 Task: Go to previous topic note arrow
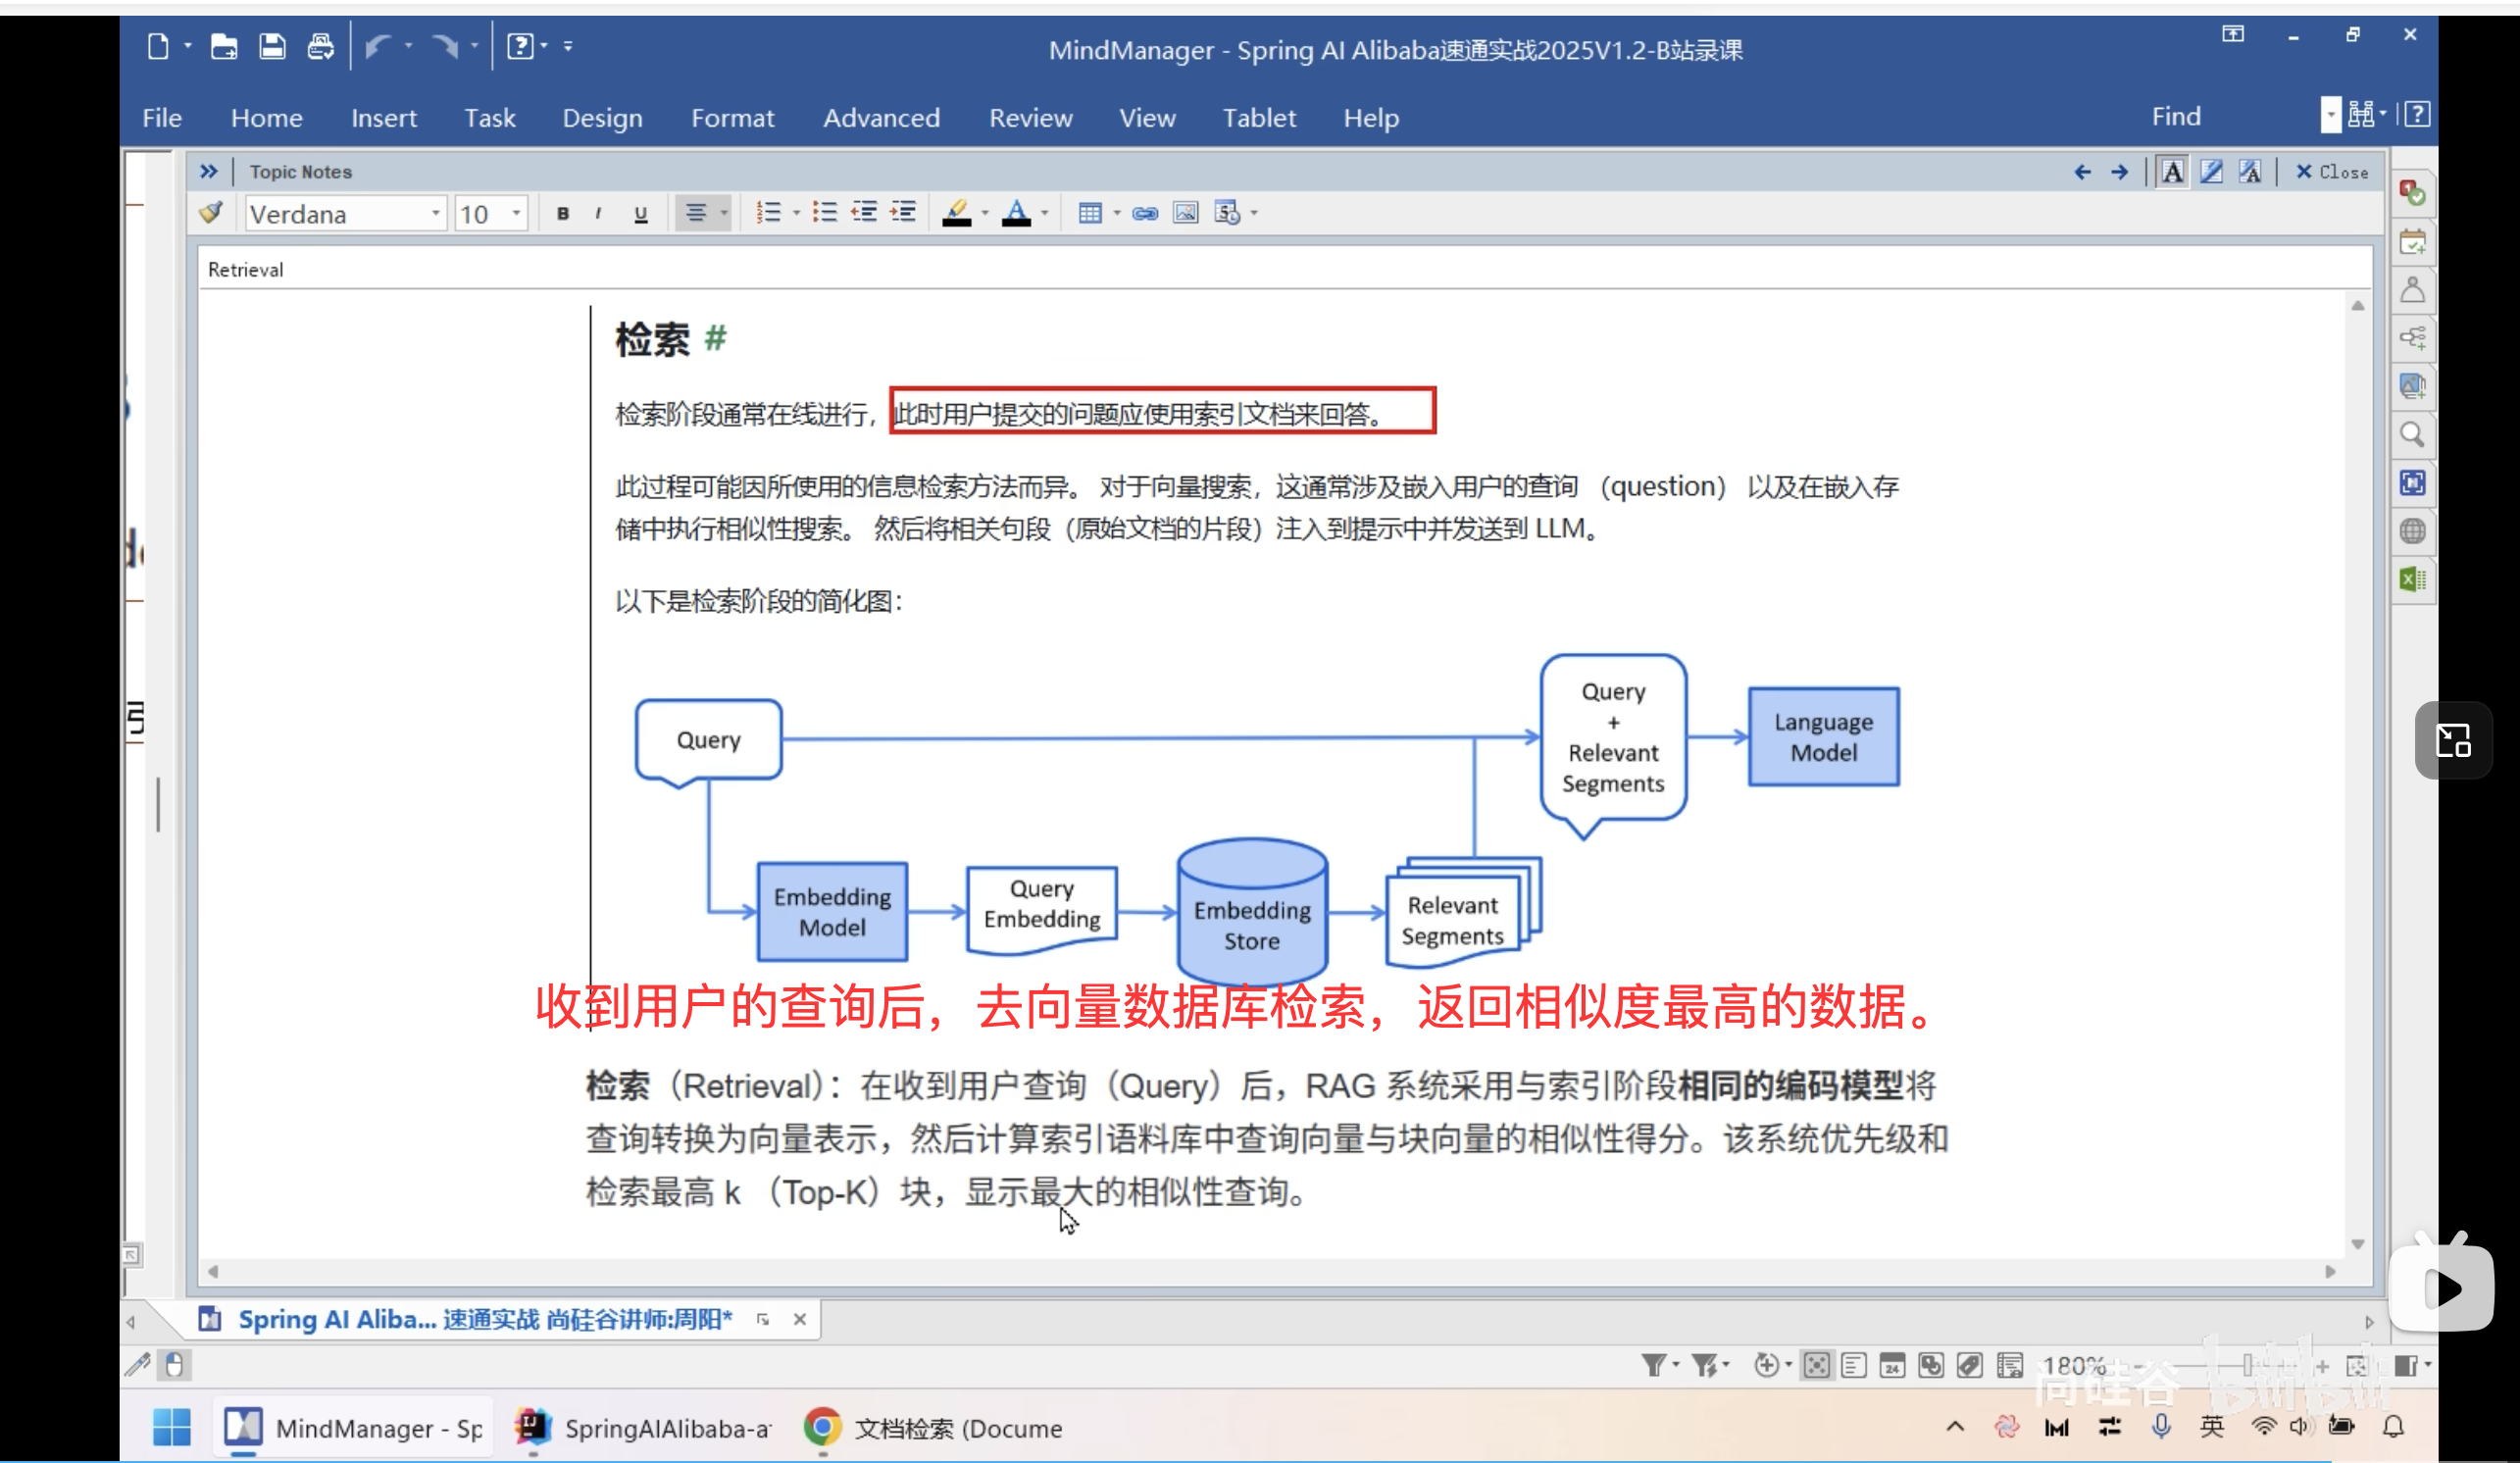[x=2082, y=172]
